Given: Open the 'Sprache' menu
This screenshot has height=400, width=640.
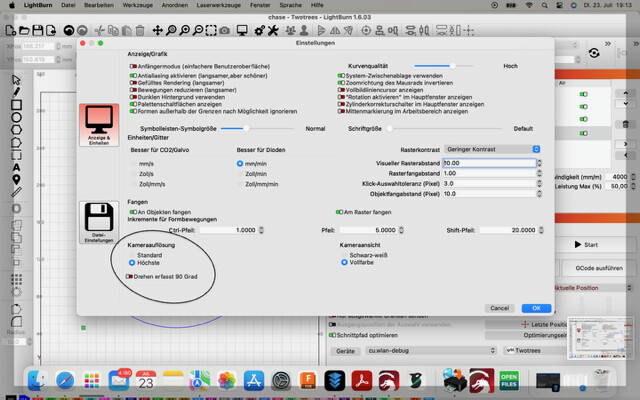Looking at the screenshot, I should [x=290, y=5].
